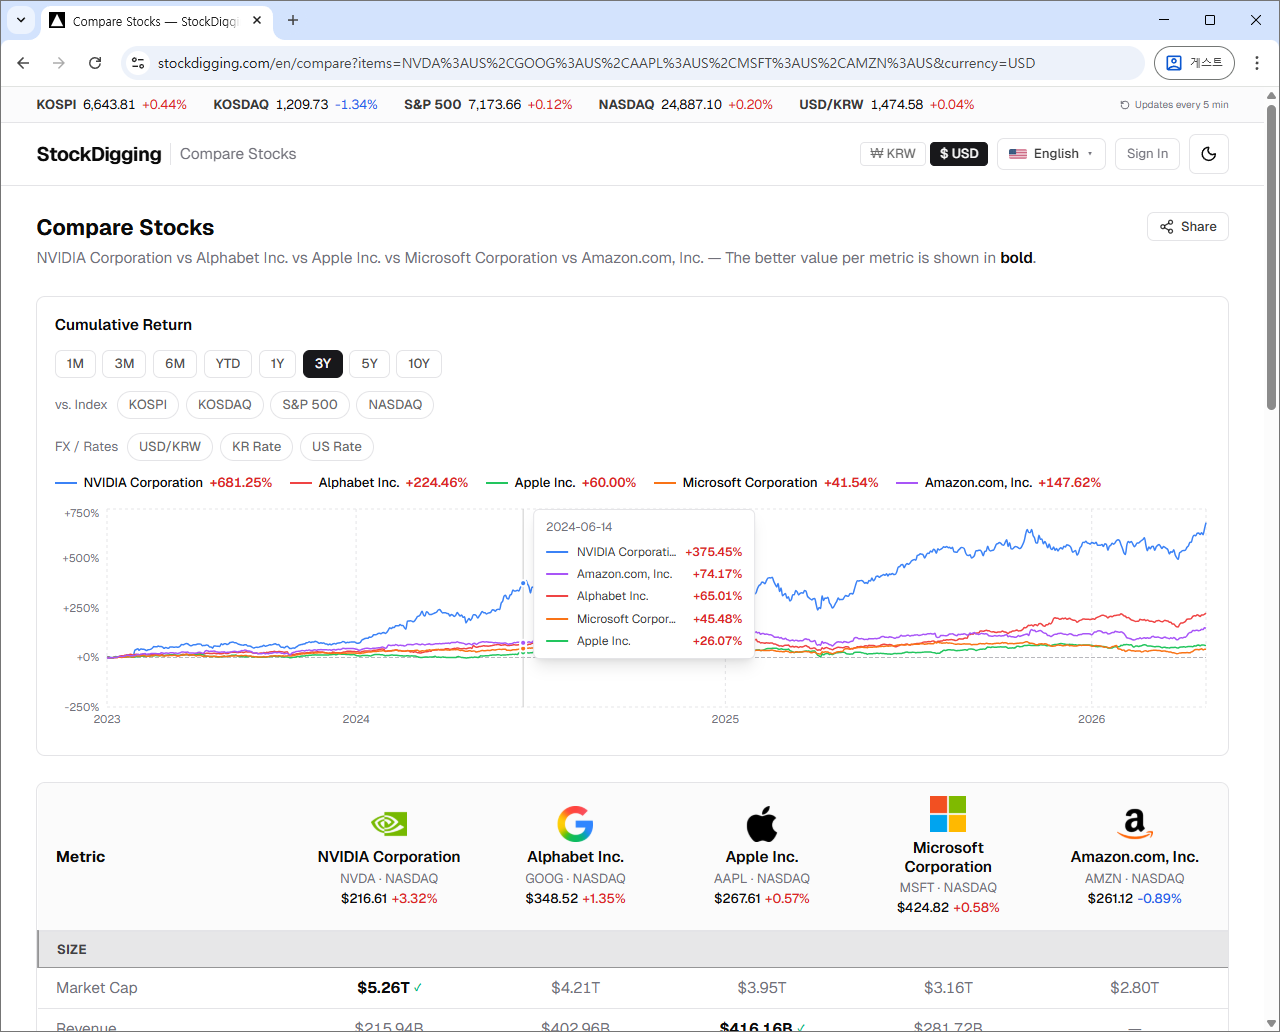Image resolution: width=1280 pixels, height=1032 pixels.
Task: Click the Microsoft logo icon
Action: (948, 814)
